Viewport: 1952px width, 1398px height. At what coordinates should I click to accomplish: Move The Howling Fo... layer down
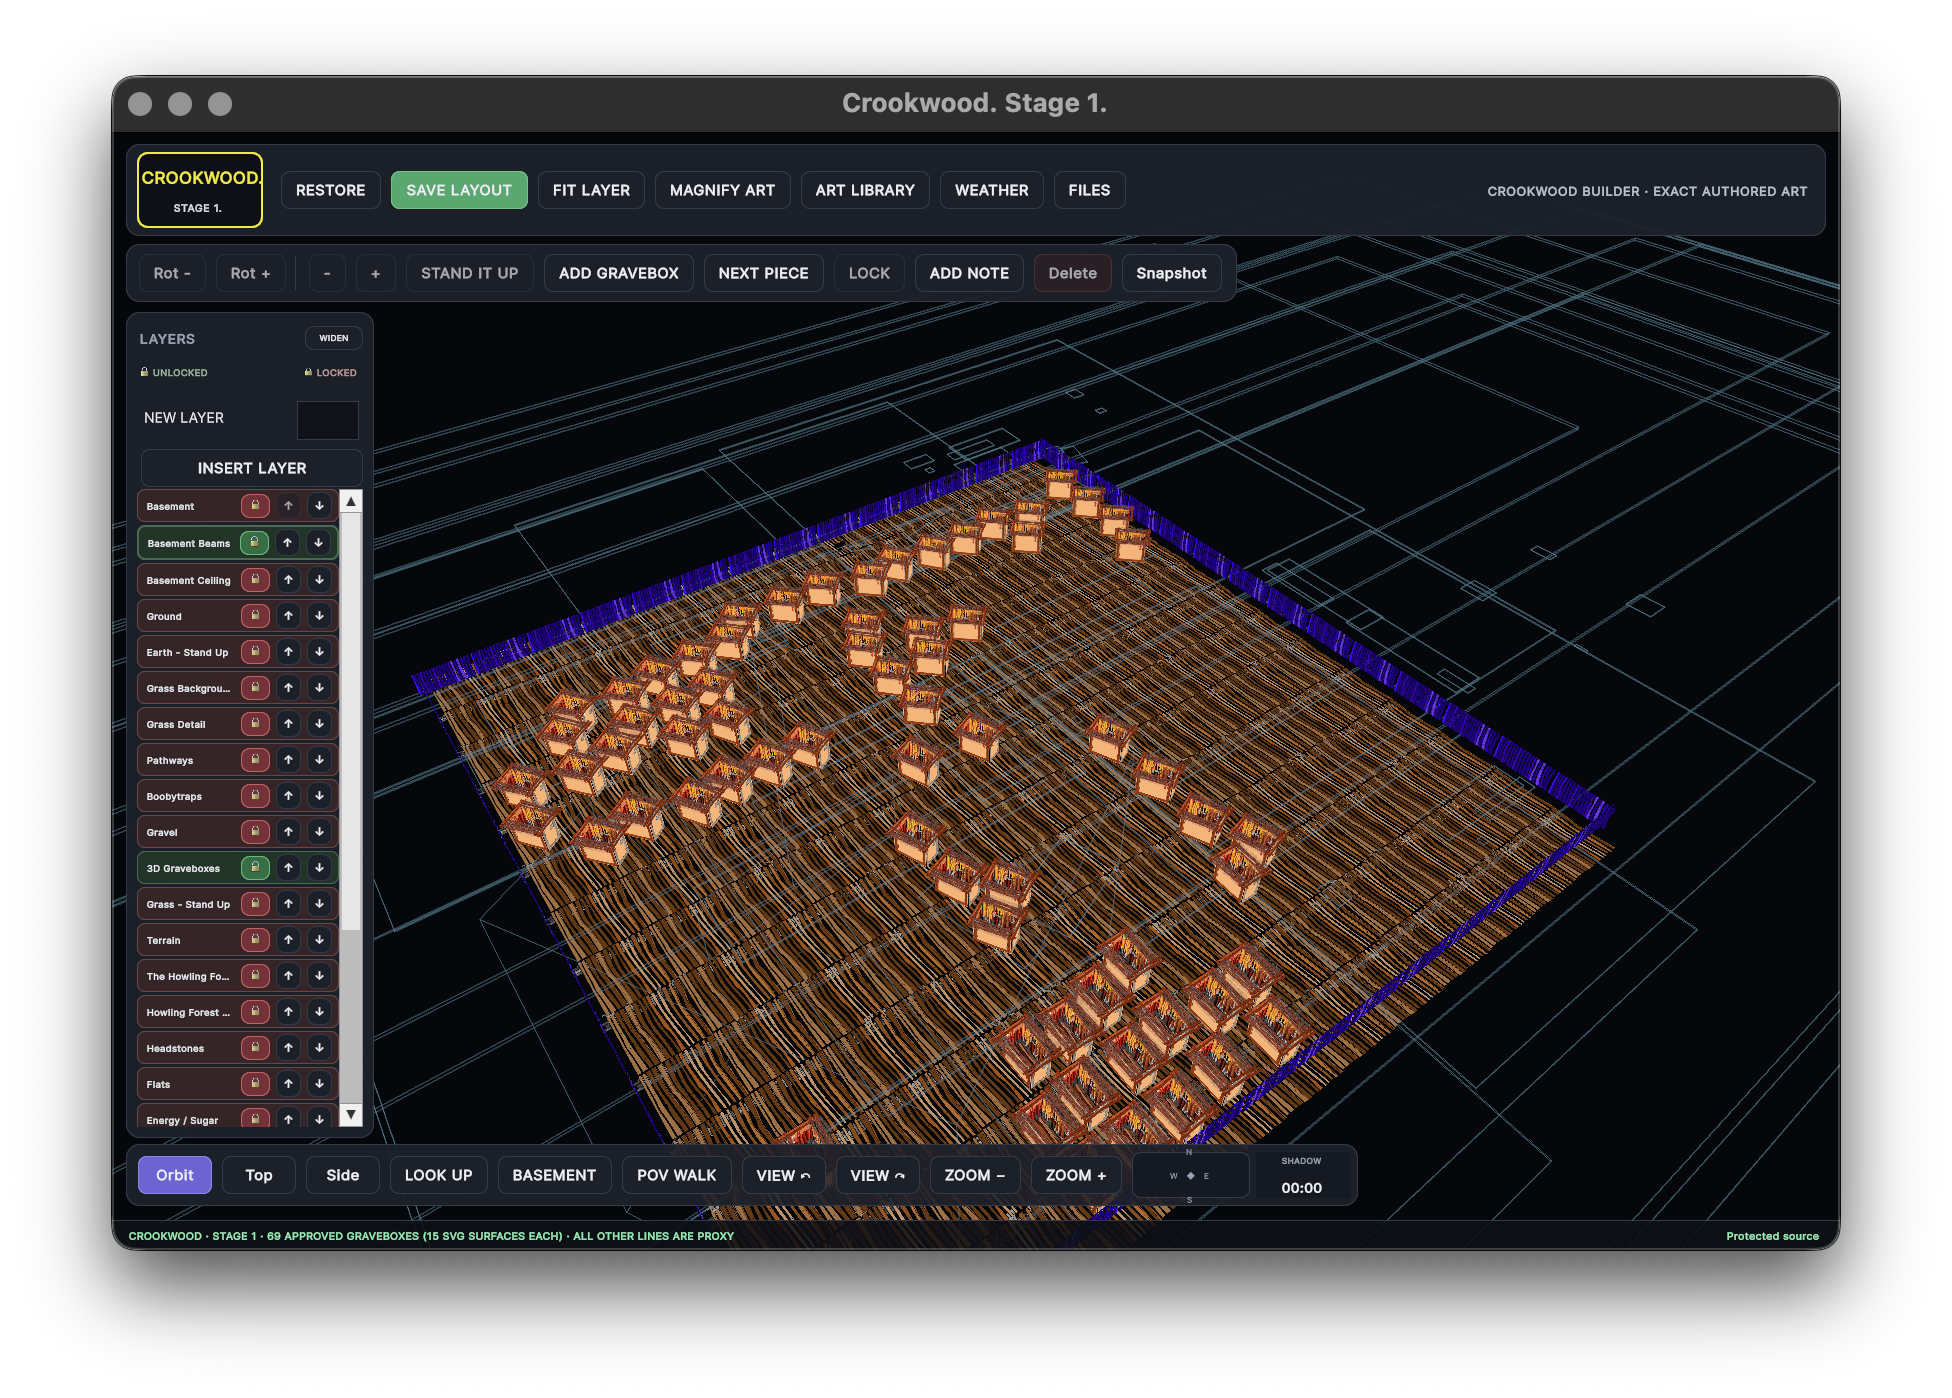pos(319,975)
